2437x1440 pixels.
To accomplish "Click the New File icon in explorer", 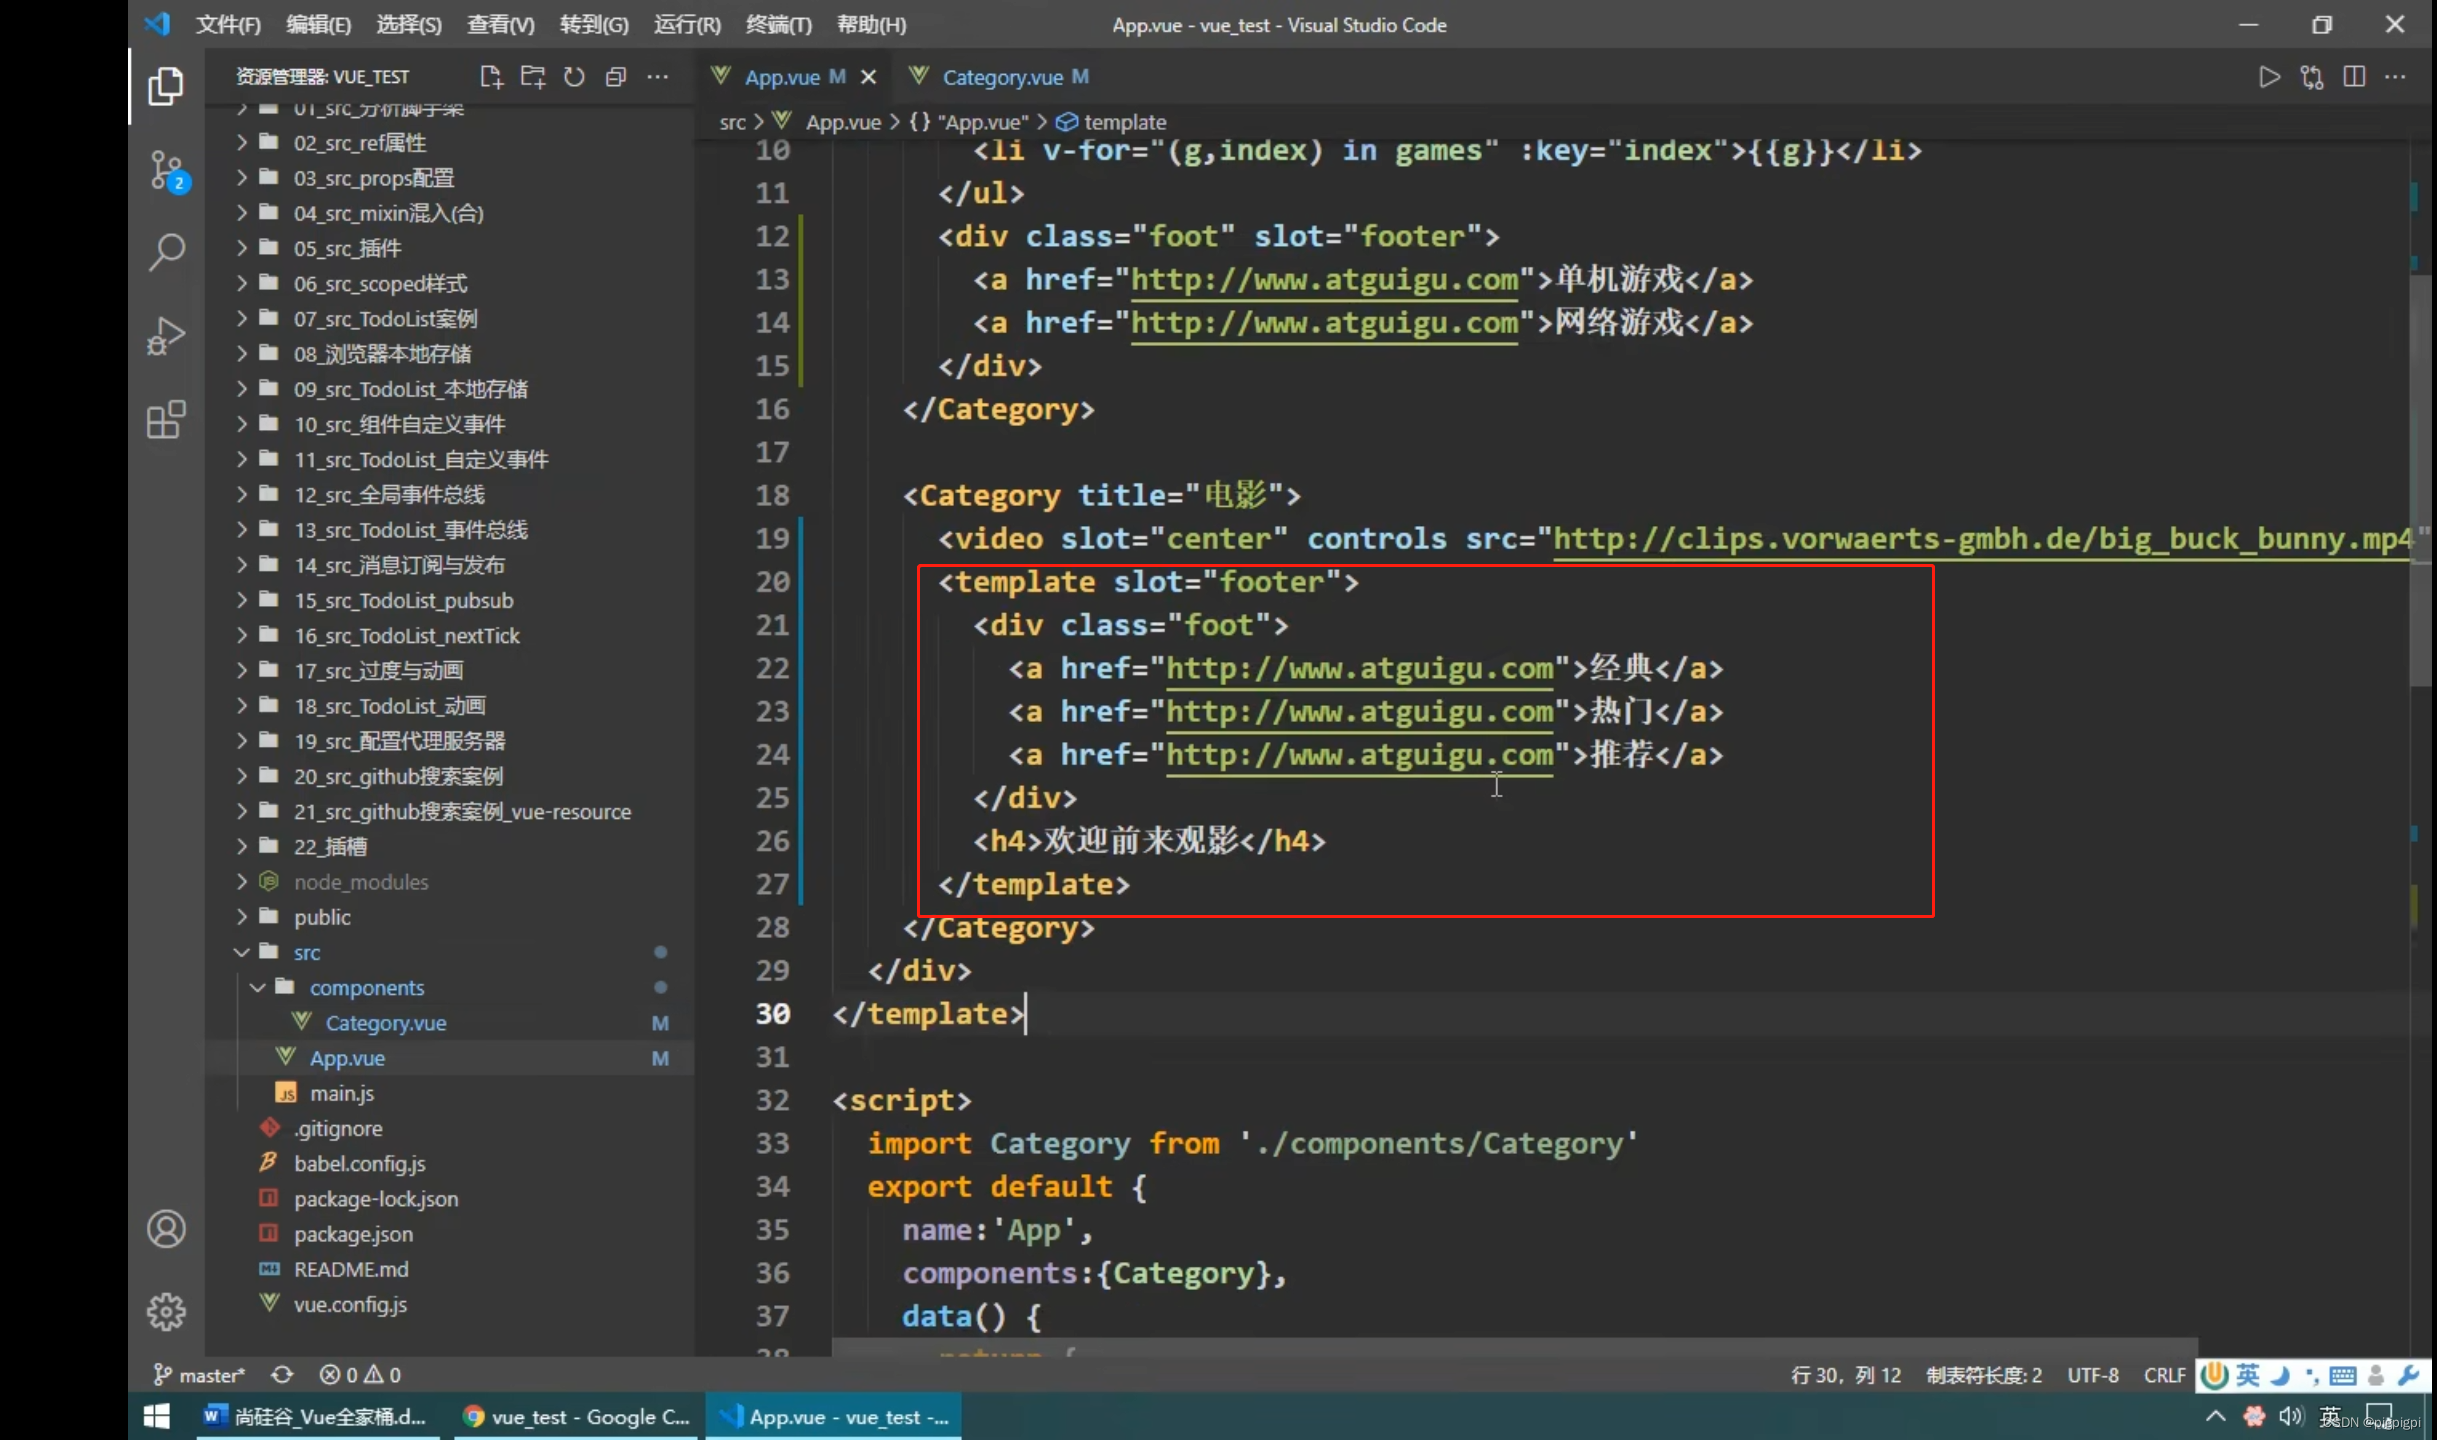I will click(491, 77).
